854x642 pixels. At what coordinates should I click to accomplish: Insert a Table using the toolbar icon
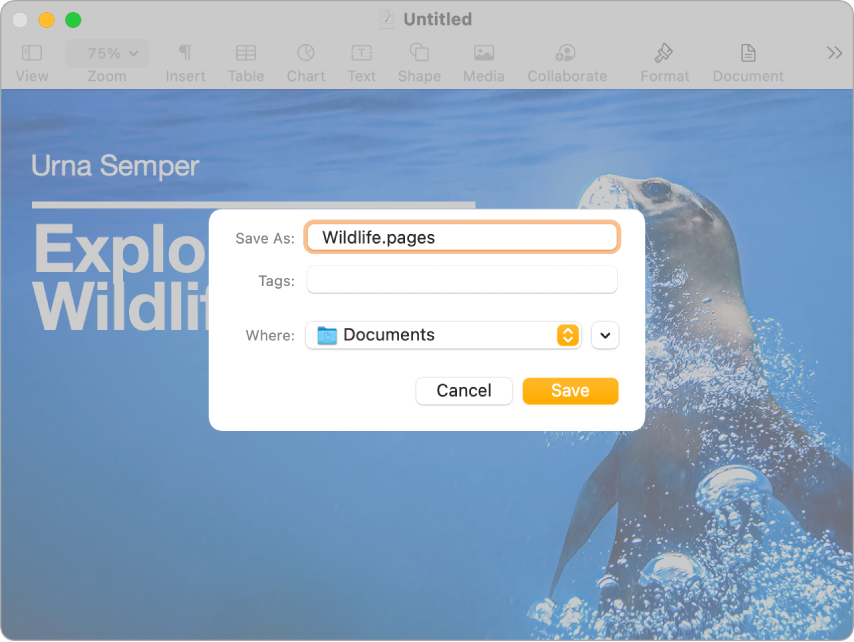245,53
